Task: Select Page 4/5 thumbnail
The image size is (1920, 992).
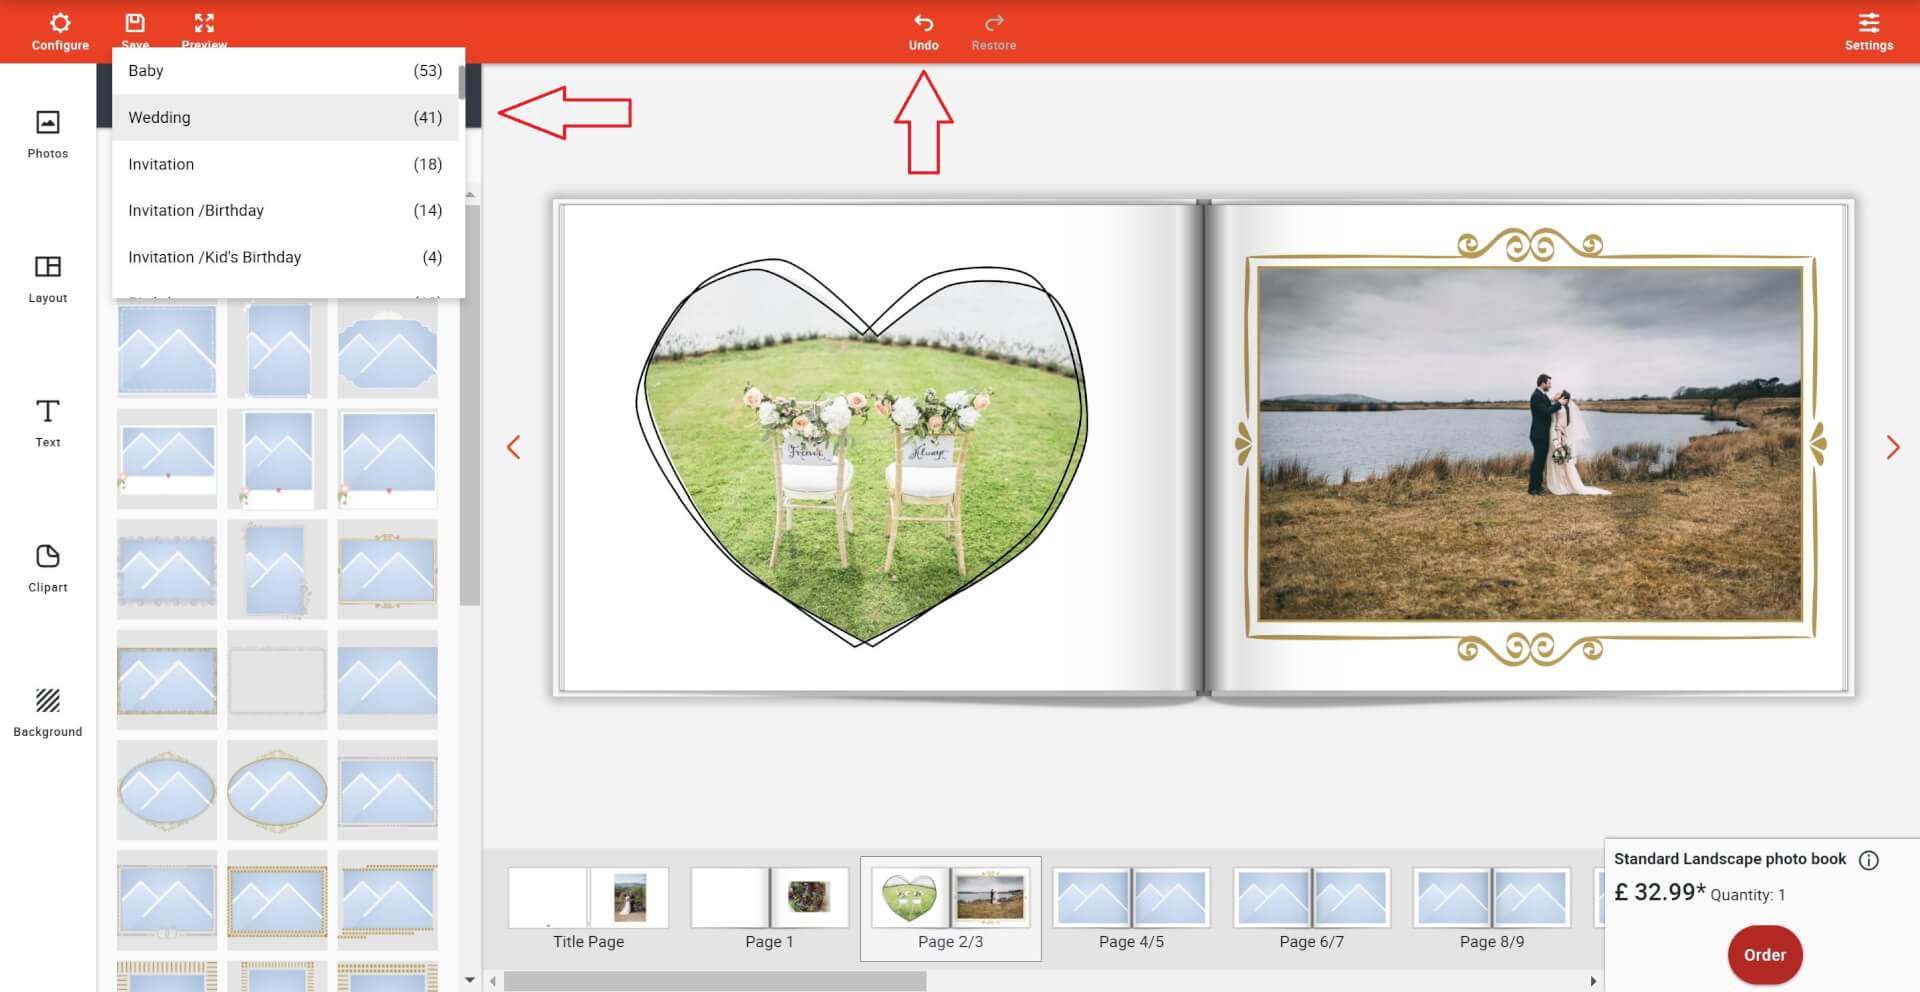Action: point(1131,898)
